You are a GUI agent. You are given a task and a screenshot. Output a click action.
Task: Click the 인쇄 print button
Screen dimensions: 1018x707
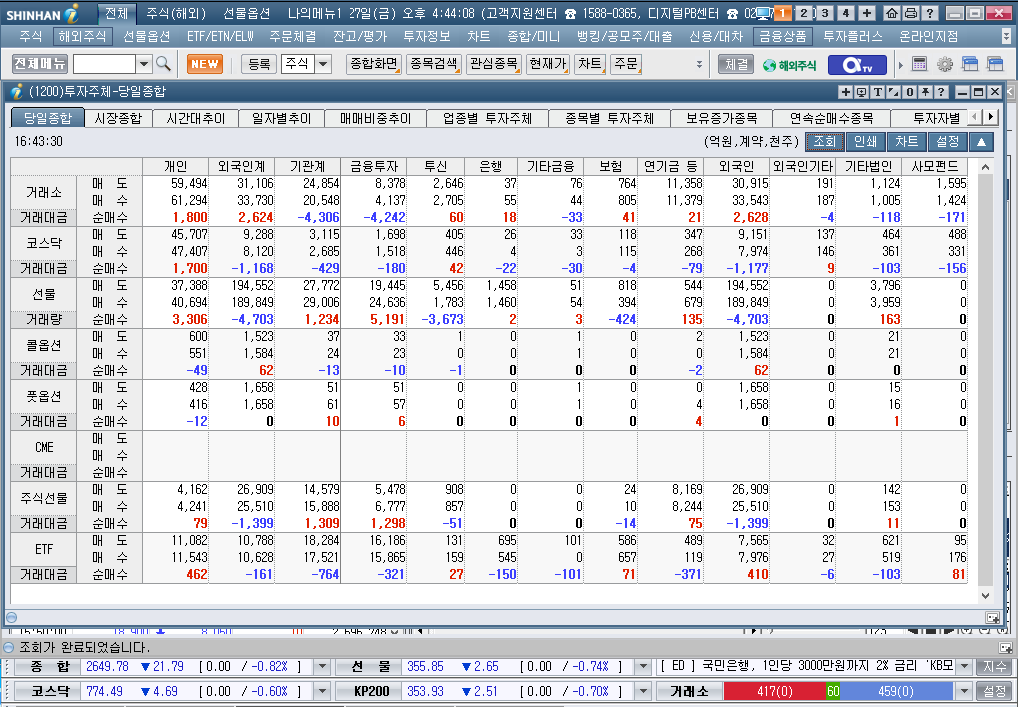(865, 142)
